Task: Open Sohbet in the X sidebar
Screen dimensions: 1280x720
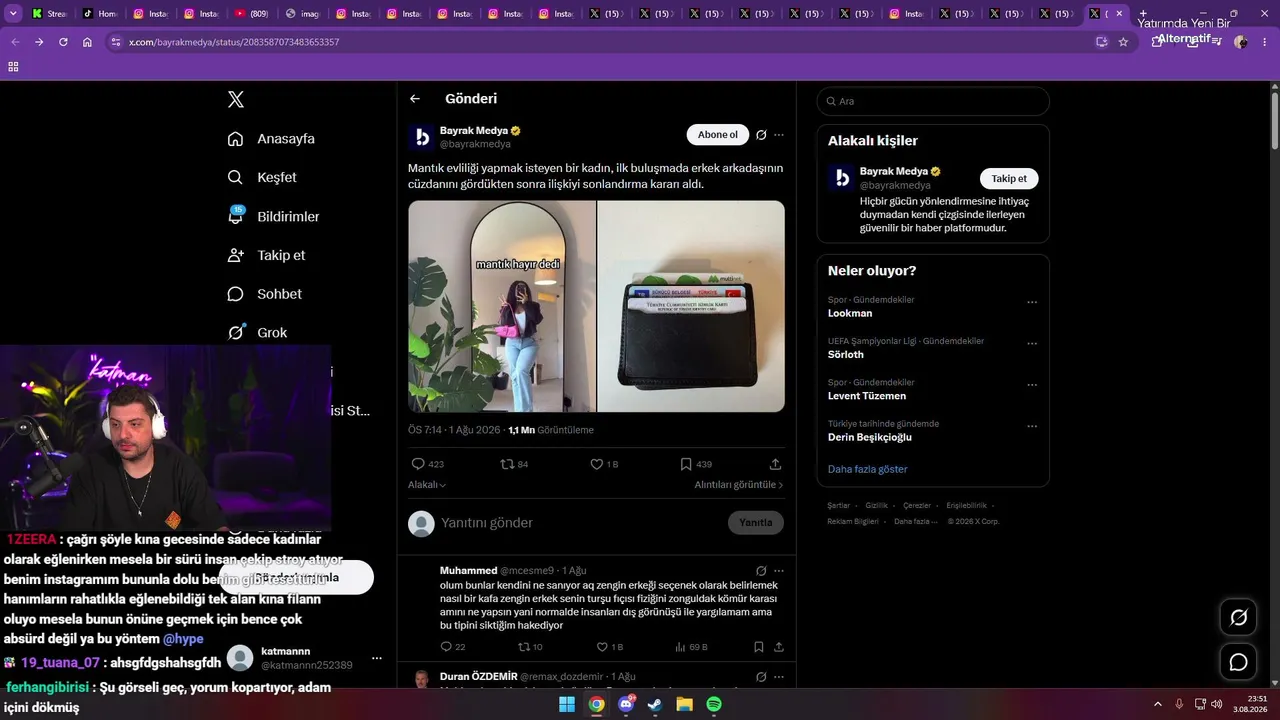Action: click(264, 294)
